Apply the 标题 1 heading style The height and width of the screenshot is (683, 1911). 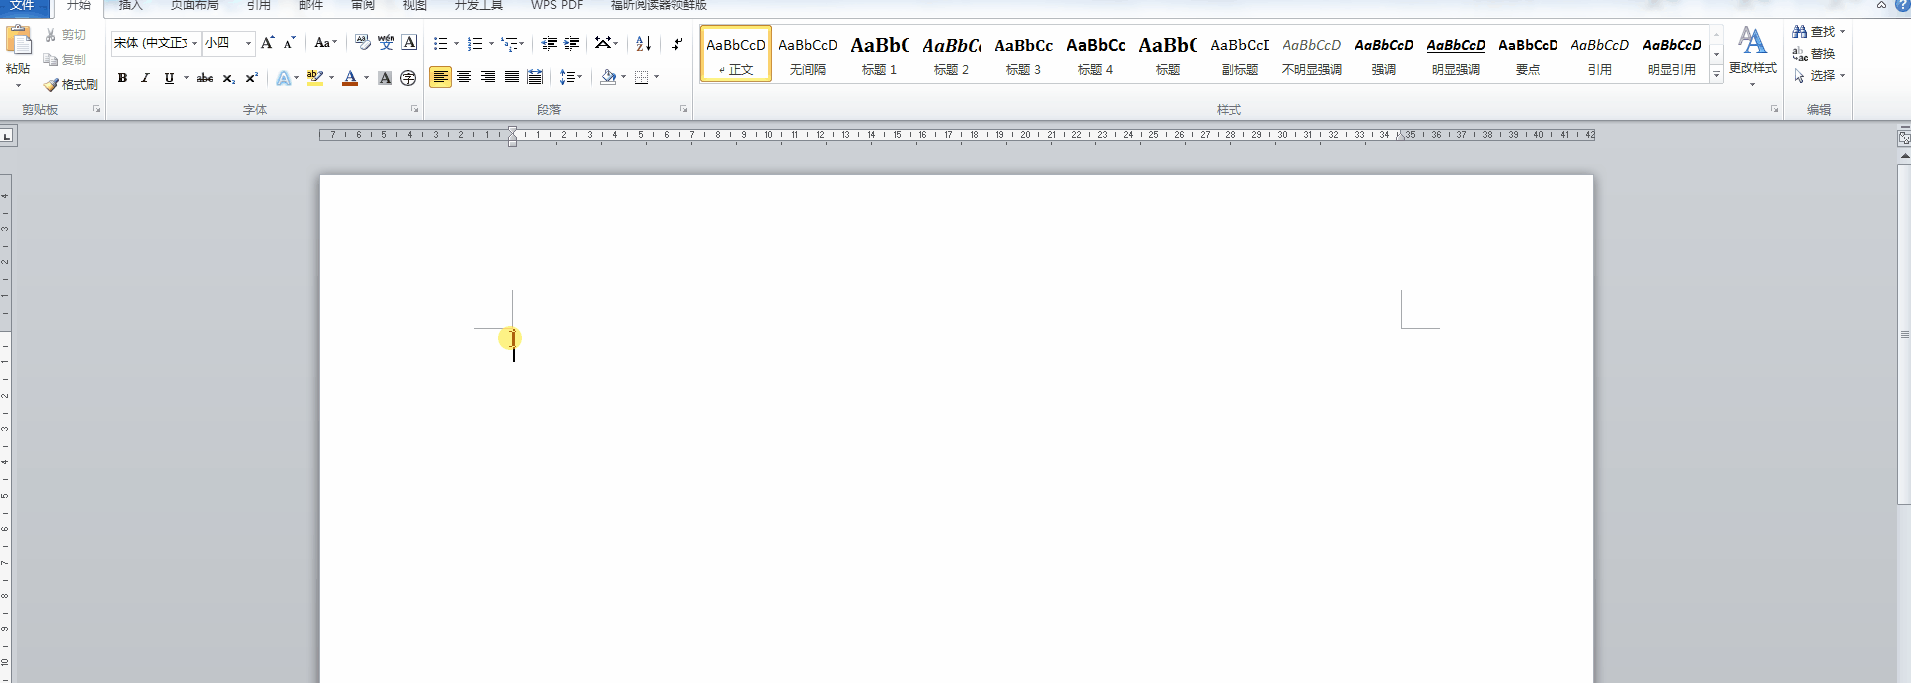tap(880, 55)
